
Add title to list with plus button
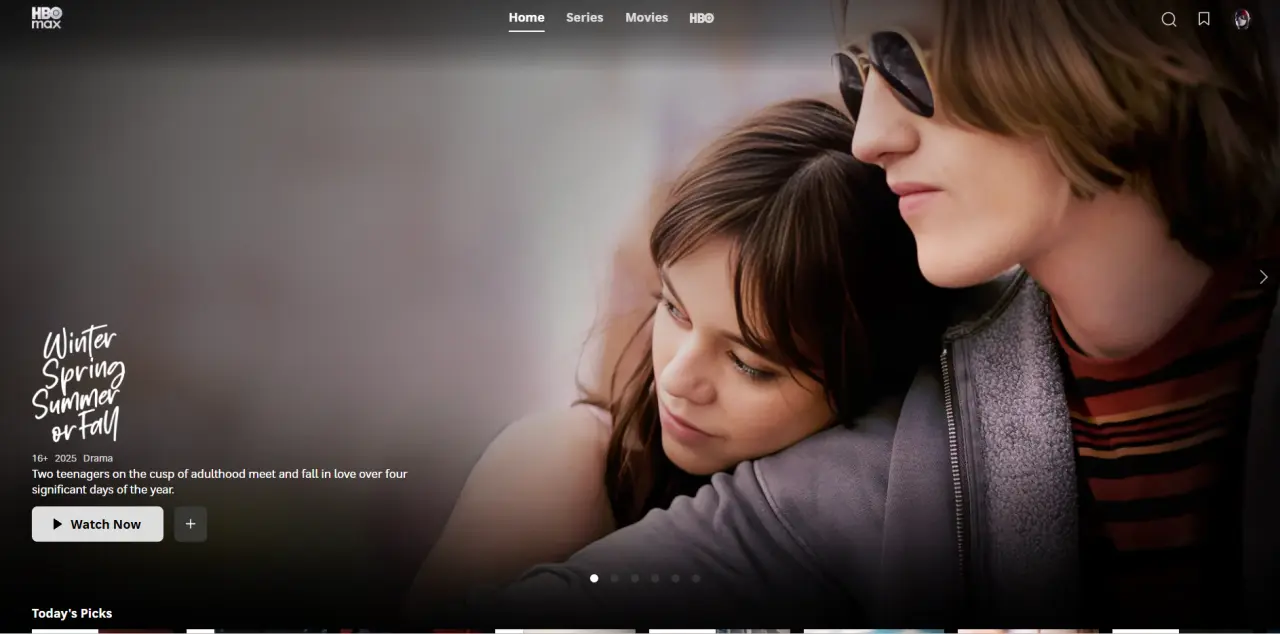[190, 524]
